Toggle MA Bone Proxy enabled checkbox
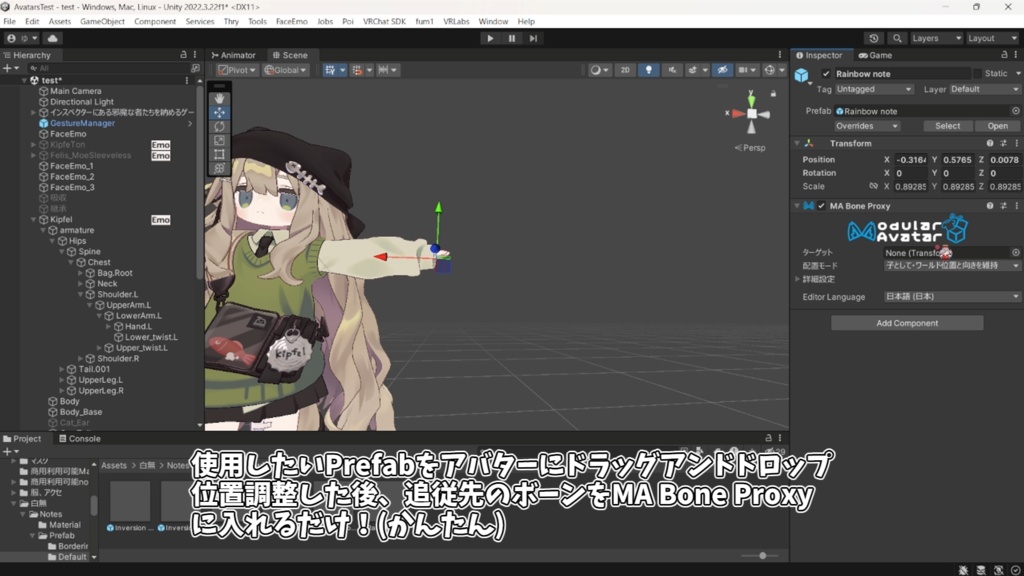The height and width of the screenshot is (576, 1024). [822, 206]
